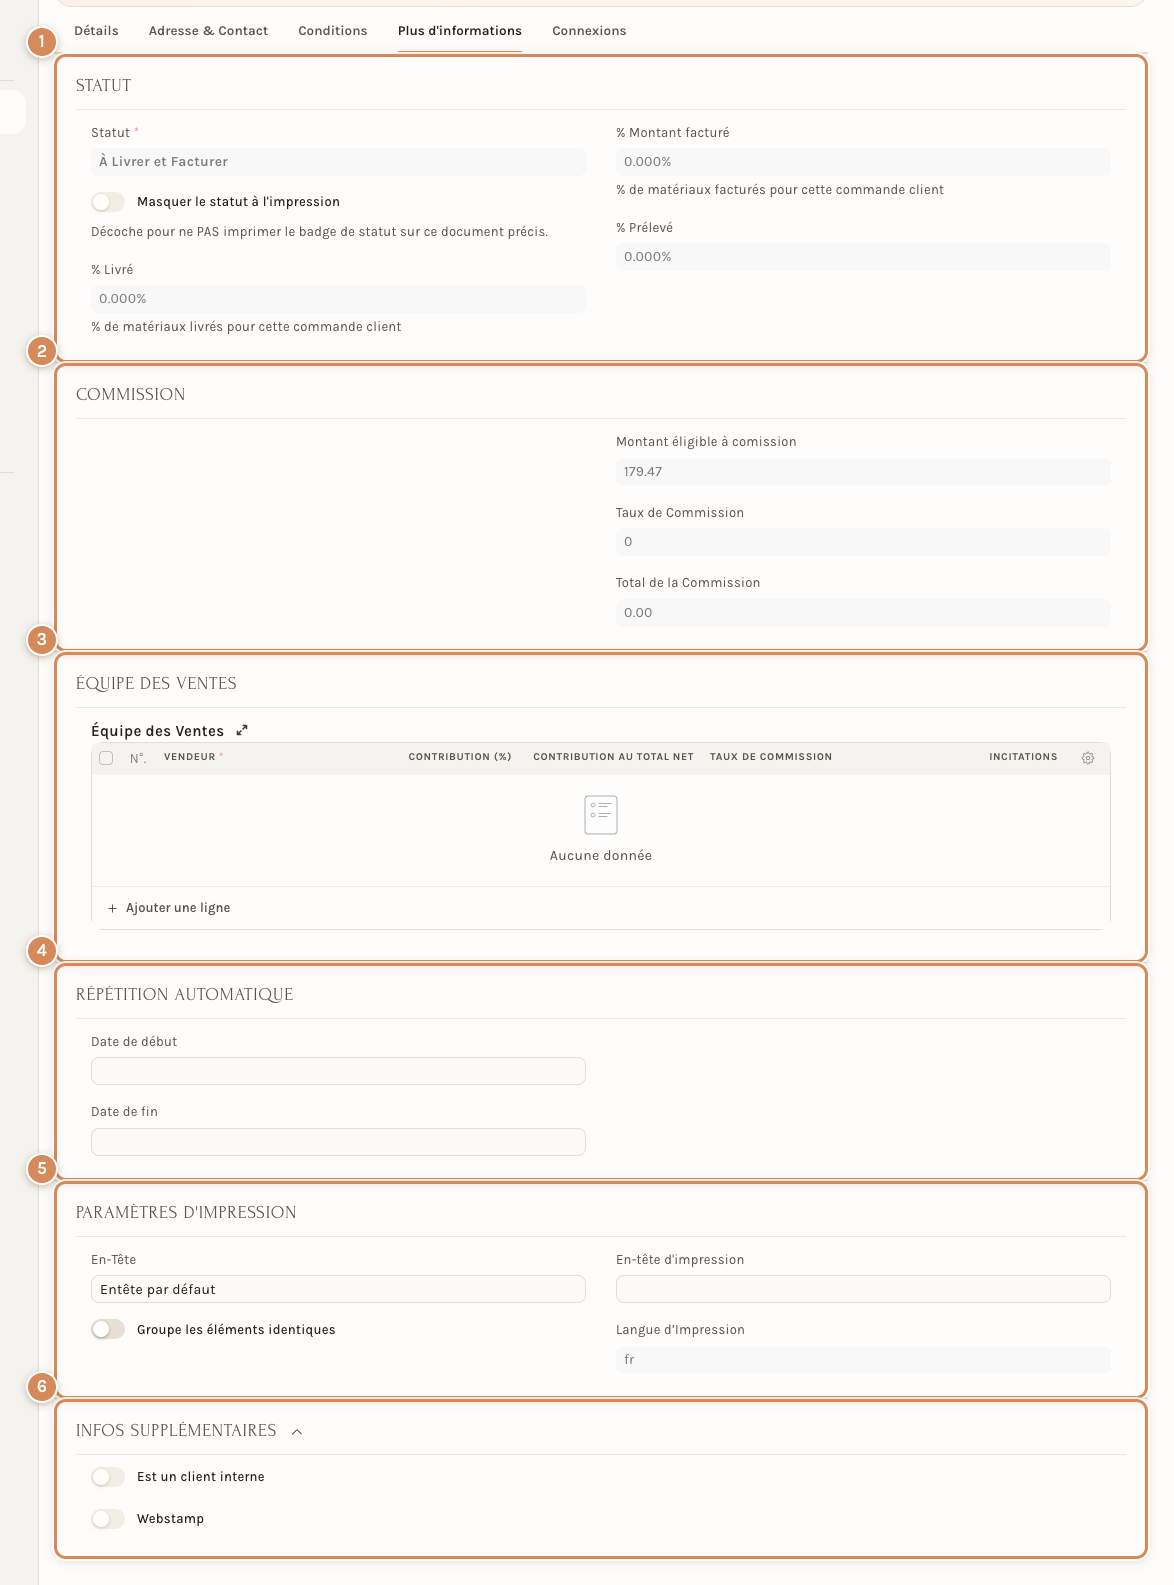The image size is (1174, 1585).
Task: Click the Date de fin field
Action: (x=338, y=1142)
